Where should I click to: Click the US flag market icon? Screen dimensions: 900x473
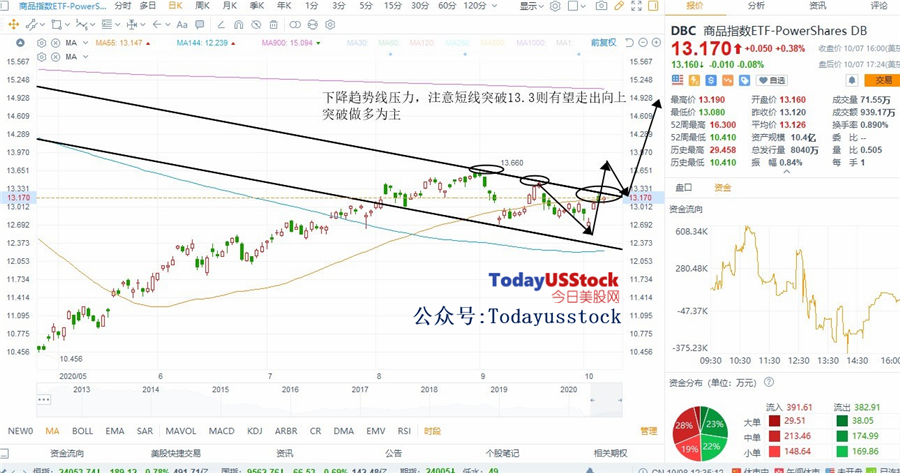677,80
